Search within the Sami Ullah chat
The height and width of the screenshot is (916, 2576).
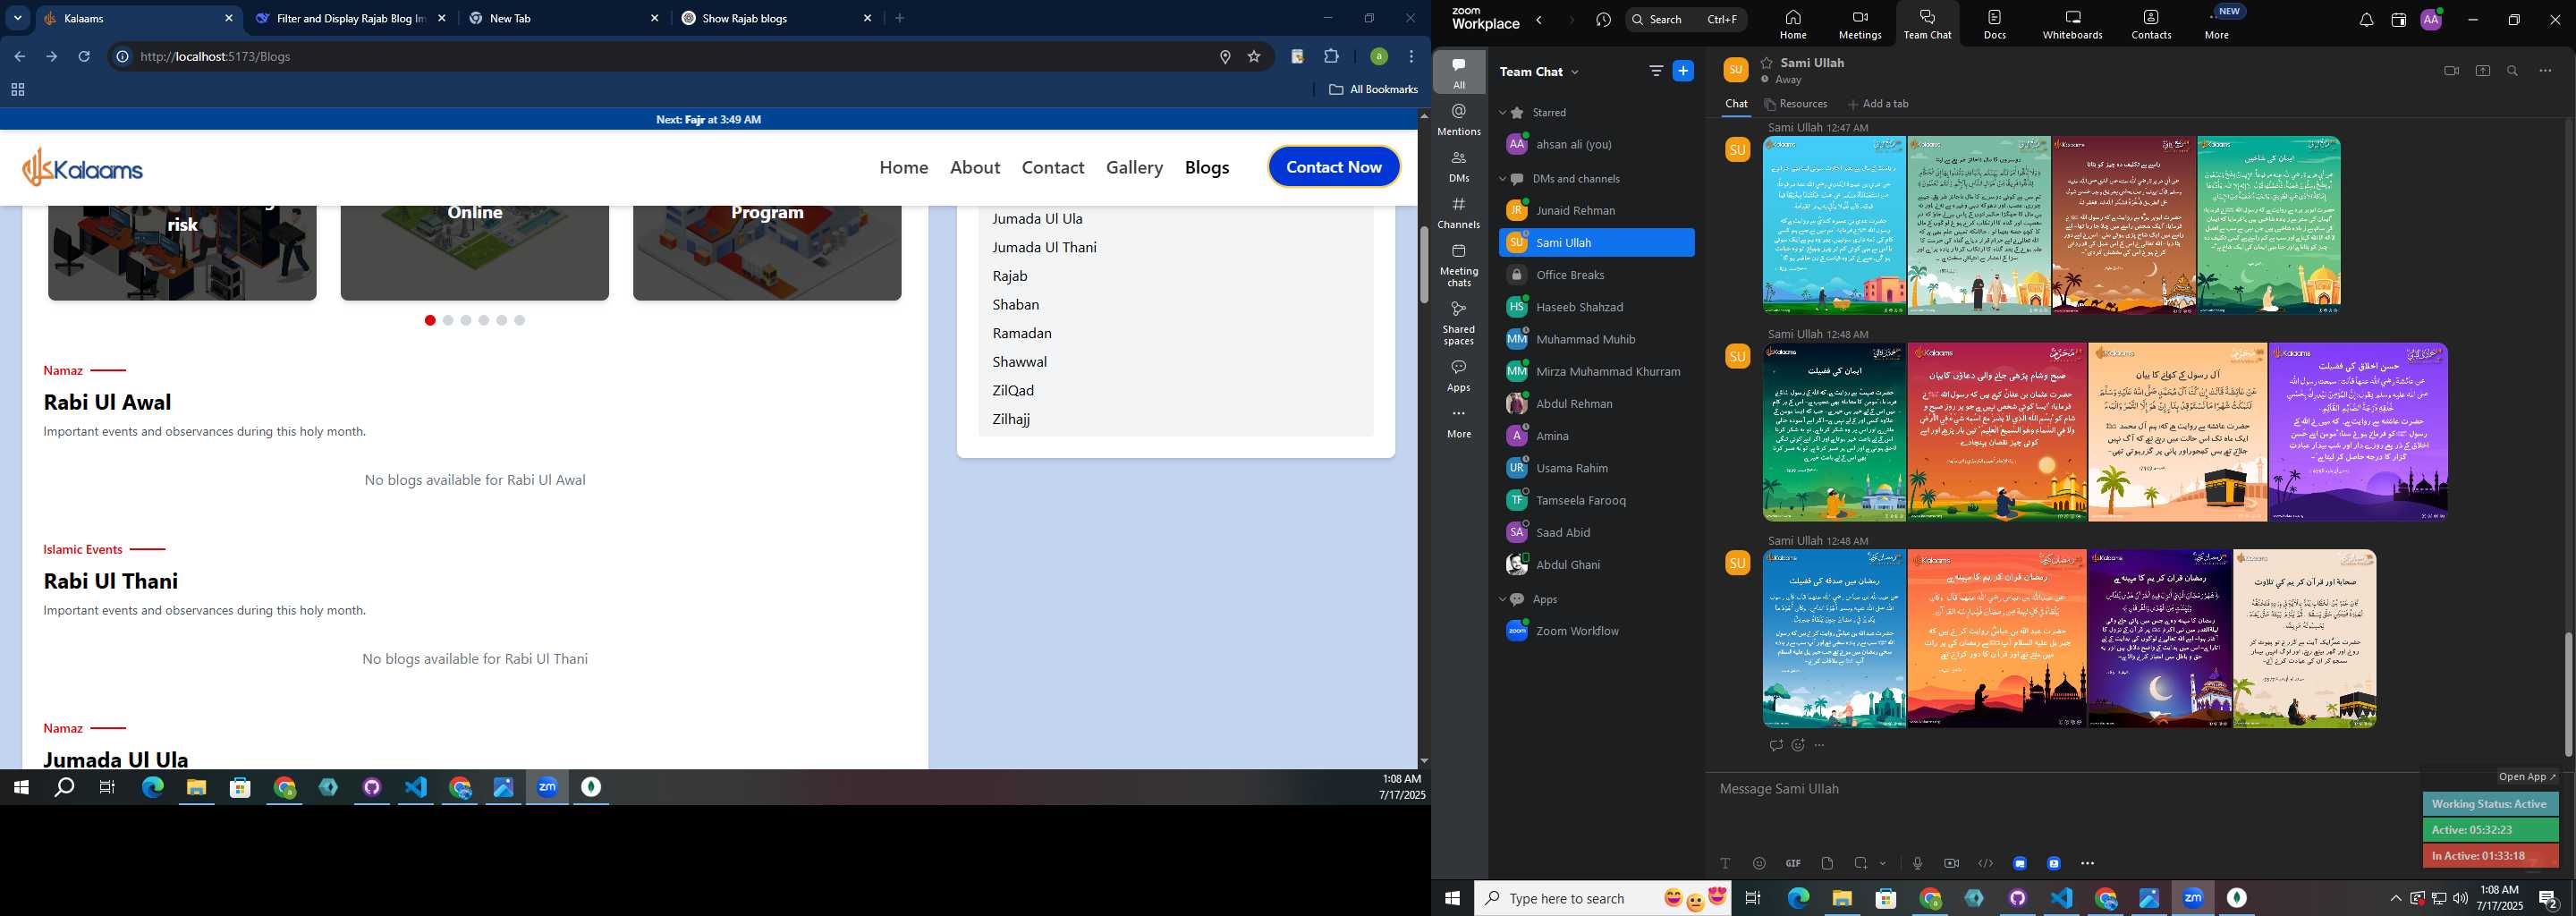[x=2512, y=71]
